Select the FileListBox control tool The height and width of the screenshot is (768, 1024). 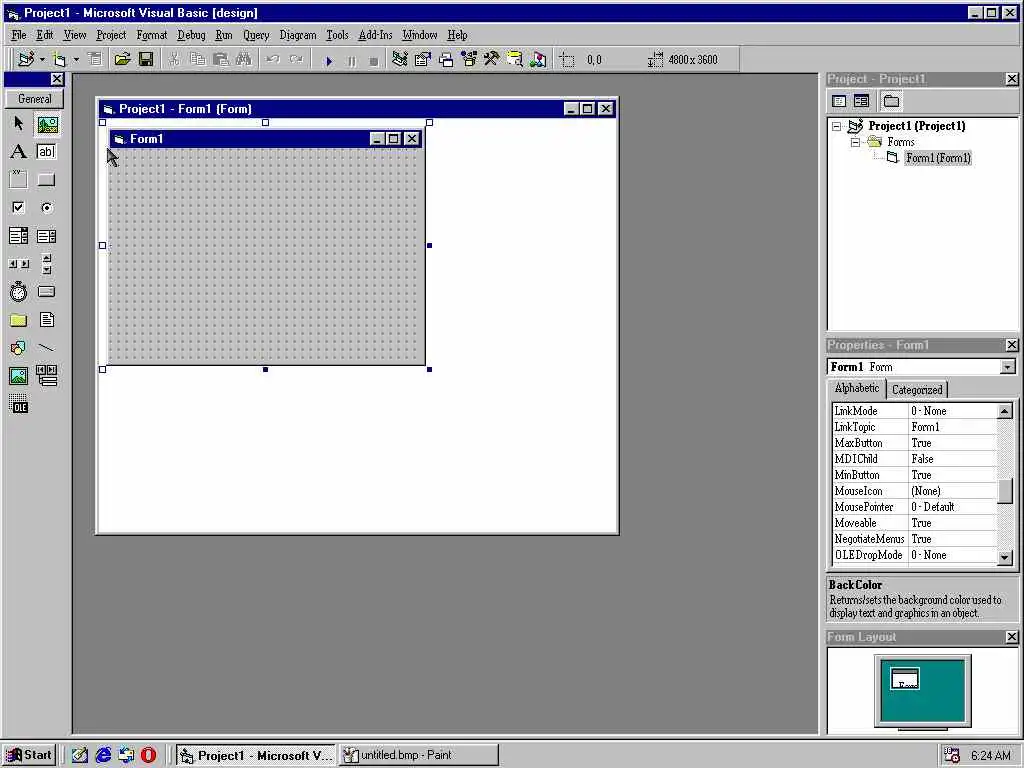(x=46, y=320)
